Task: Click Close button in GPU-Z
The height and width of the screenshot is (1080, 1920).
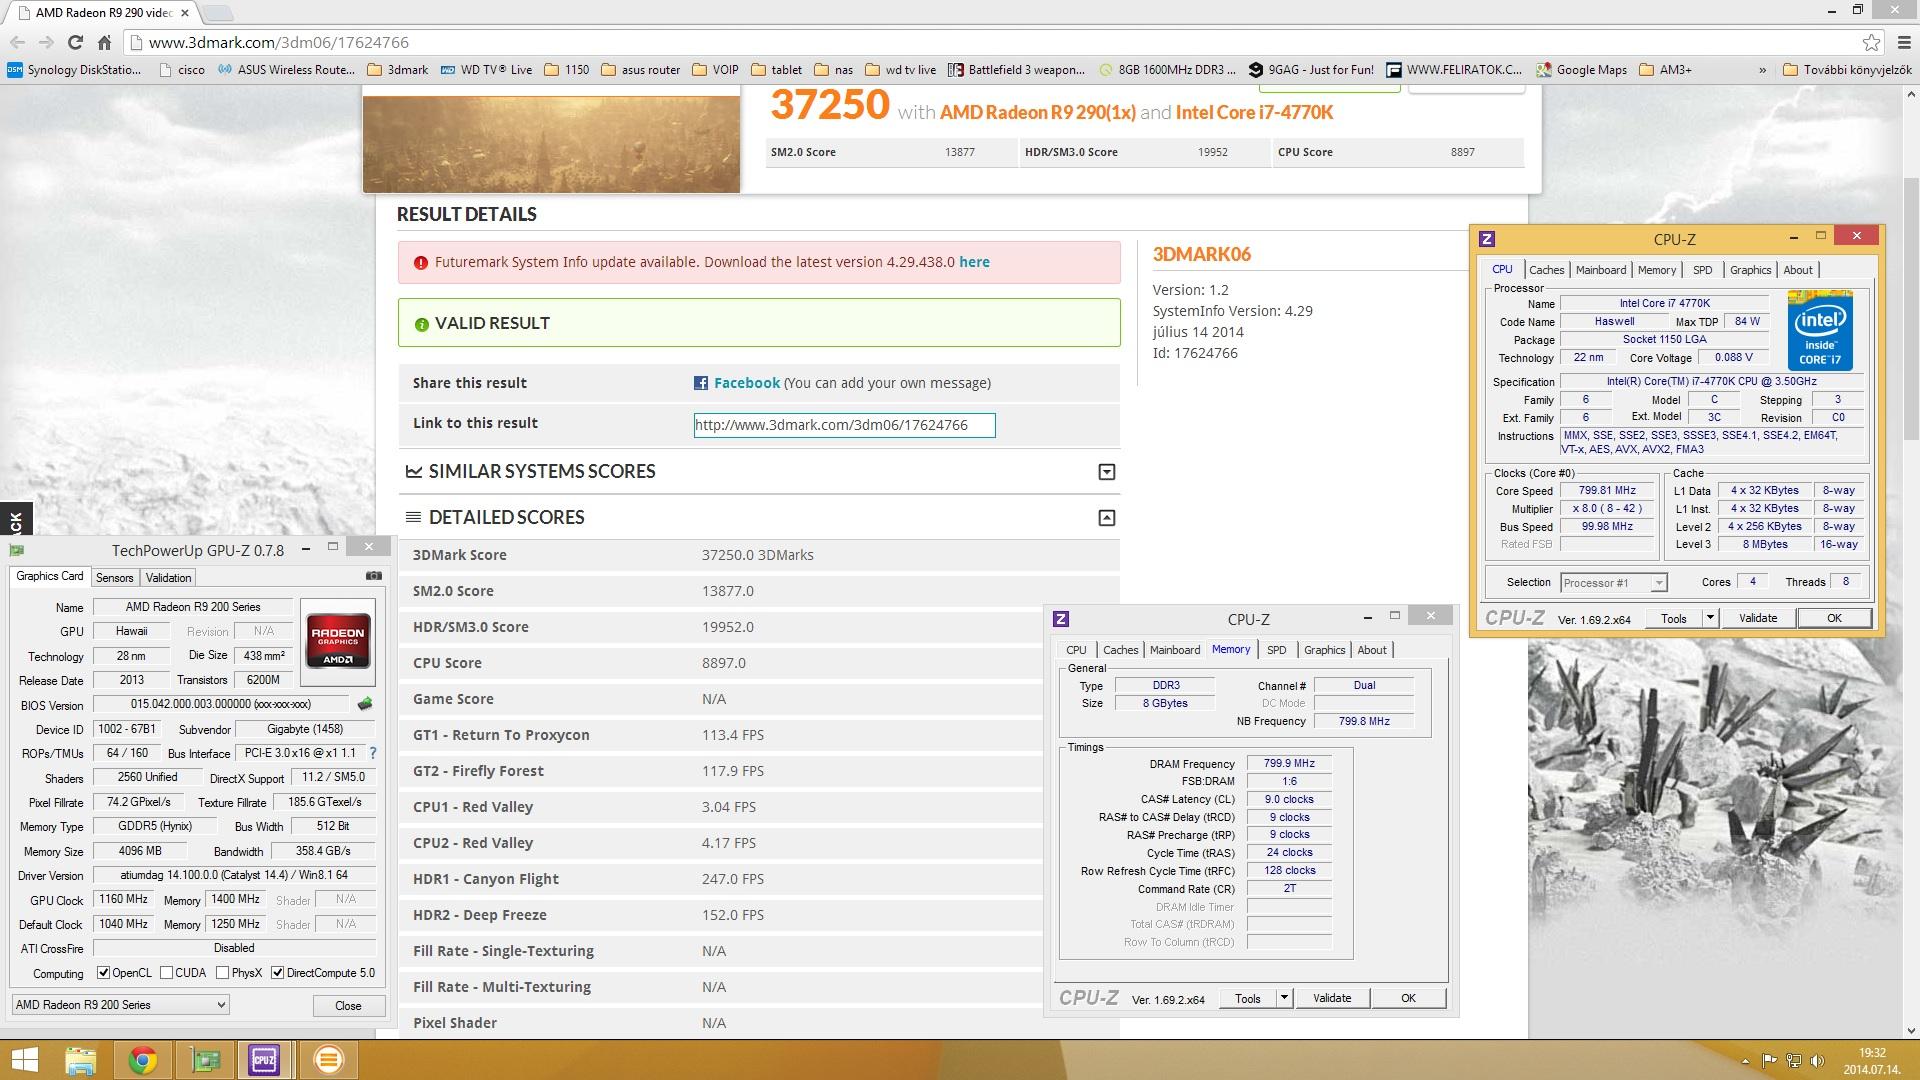Action: pyautogui.click(x=348, y=1006)
